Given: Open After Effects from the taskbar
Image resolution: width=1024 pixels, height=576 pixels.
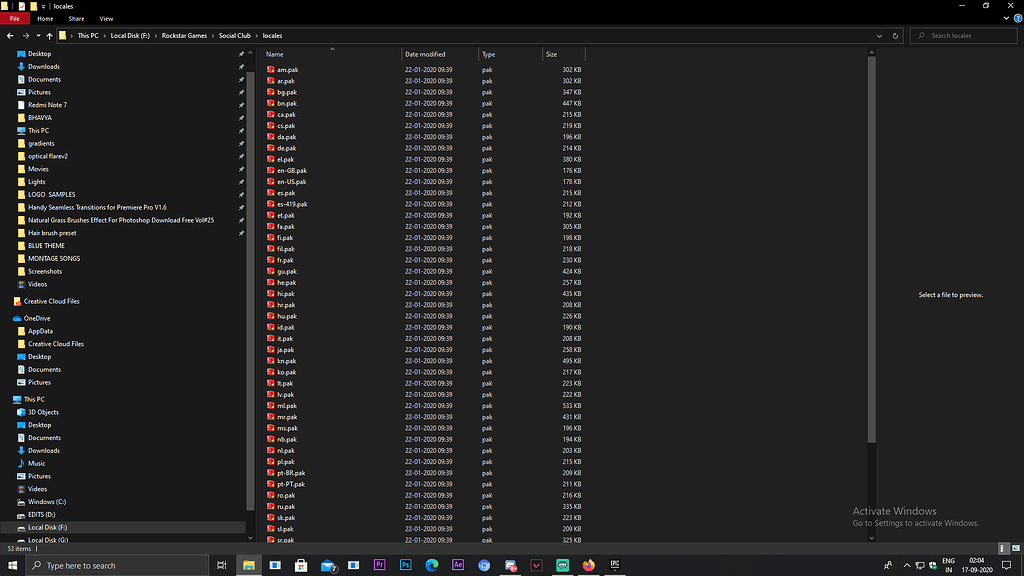Looking at the screenshot, I should point(458,564).
